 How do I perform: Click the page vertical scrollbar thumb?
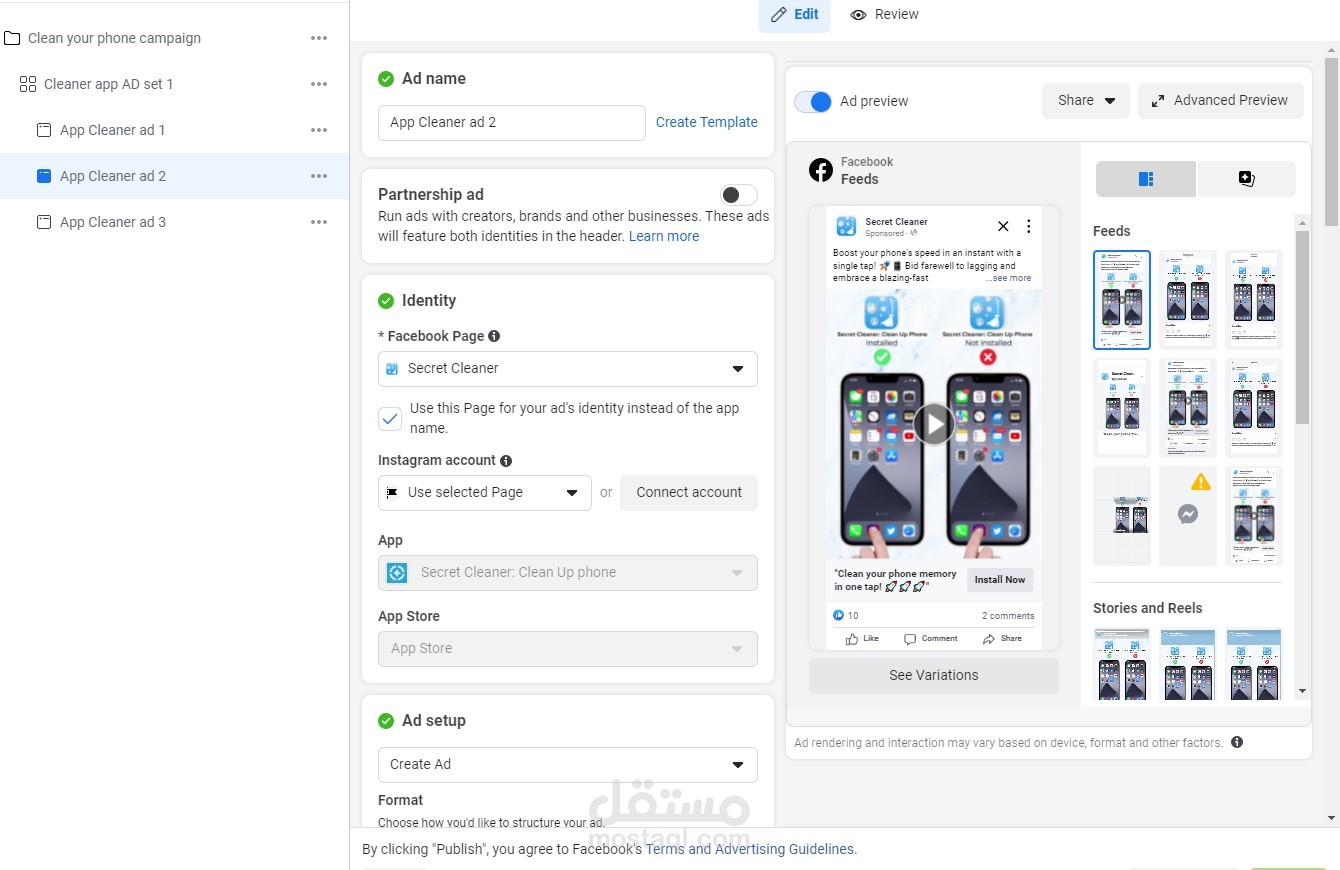coord(1331,142)
